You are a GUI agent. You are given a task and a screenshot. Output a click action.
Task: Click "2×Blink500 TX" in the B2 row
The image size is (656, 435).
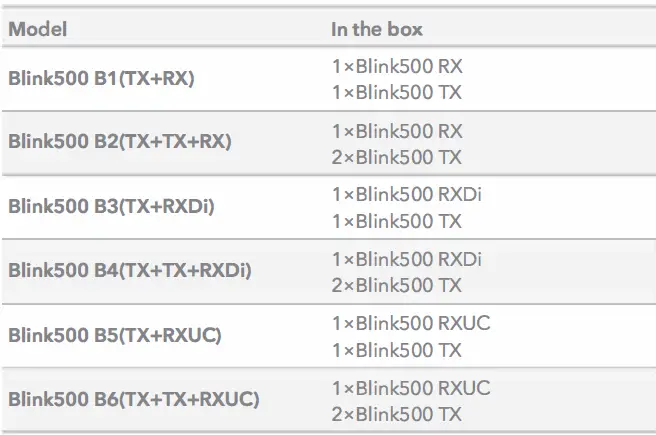click(397, 156)
